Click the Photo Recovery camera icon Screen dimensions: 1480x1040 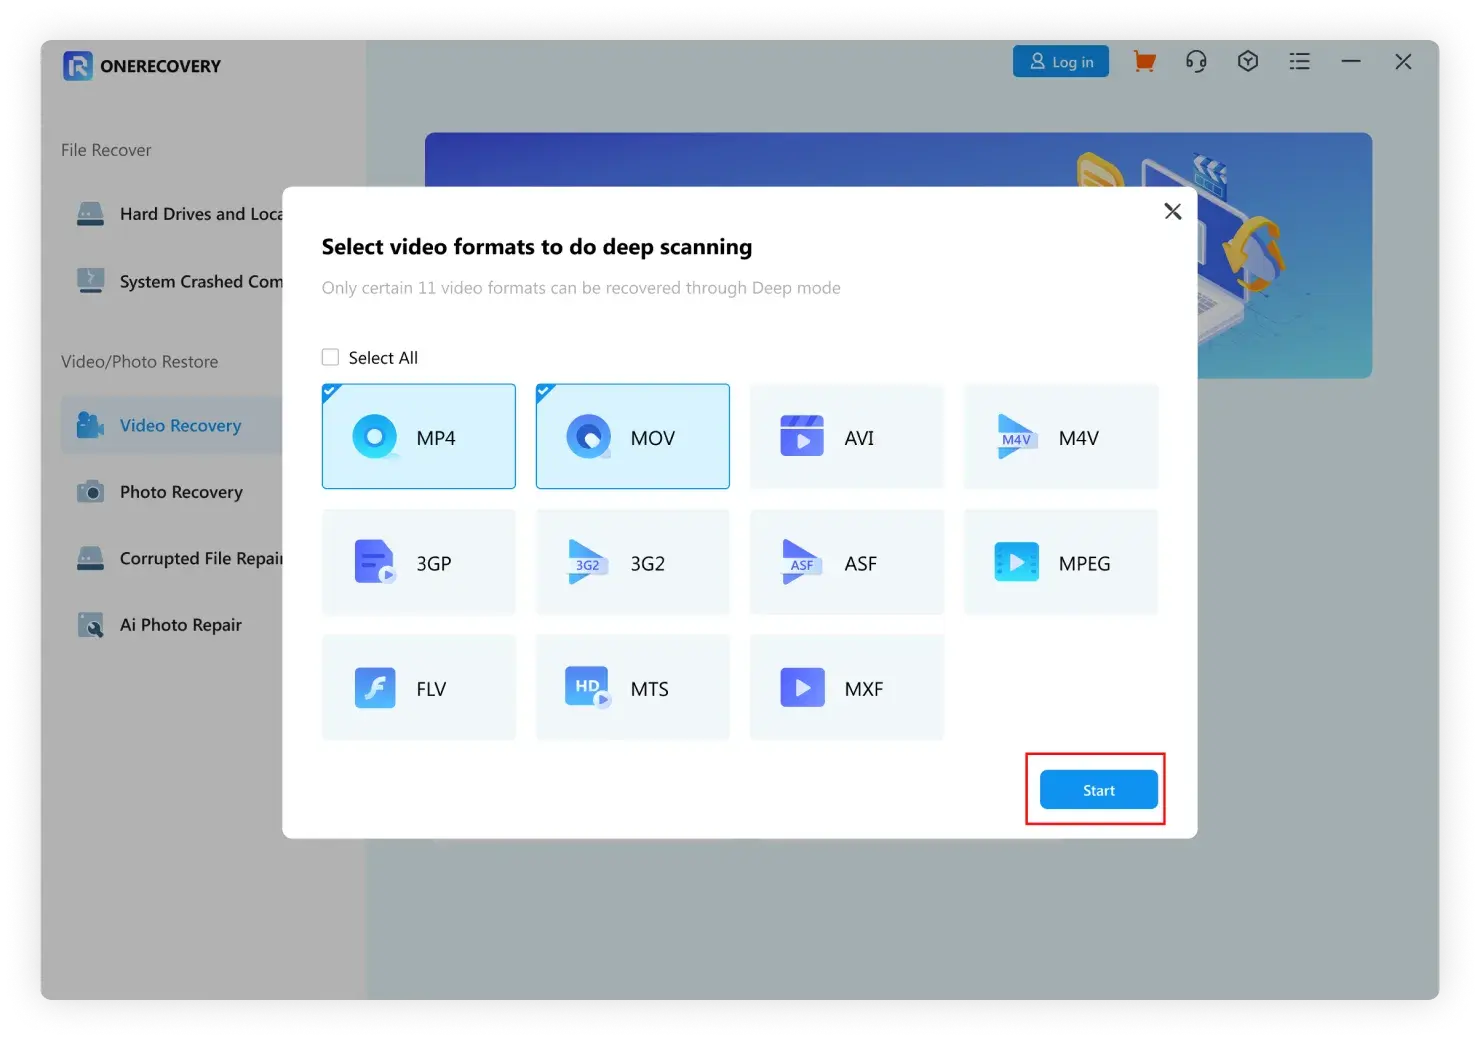(91, 492)
